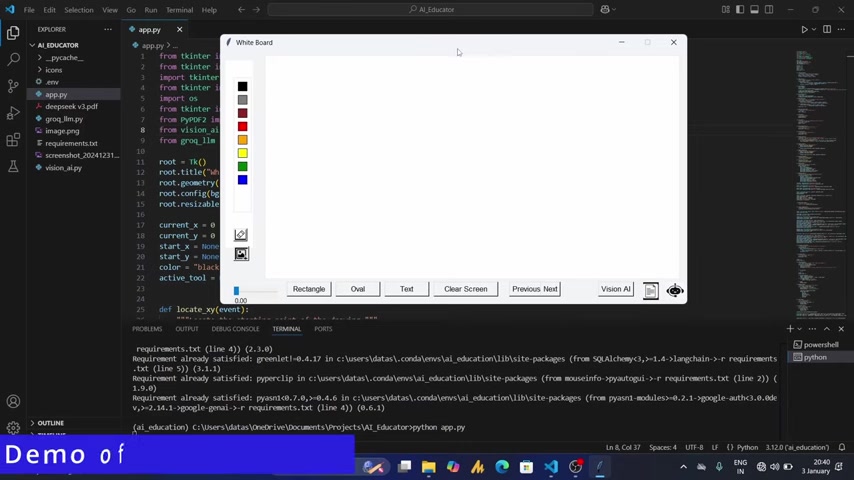Open vision_ai.py in the explorer
This screenshot has width=854, height=480.
[x=64, y=168]
